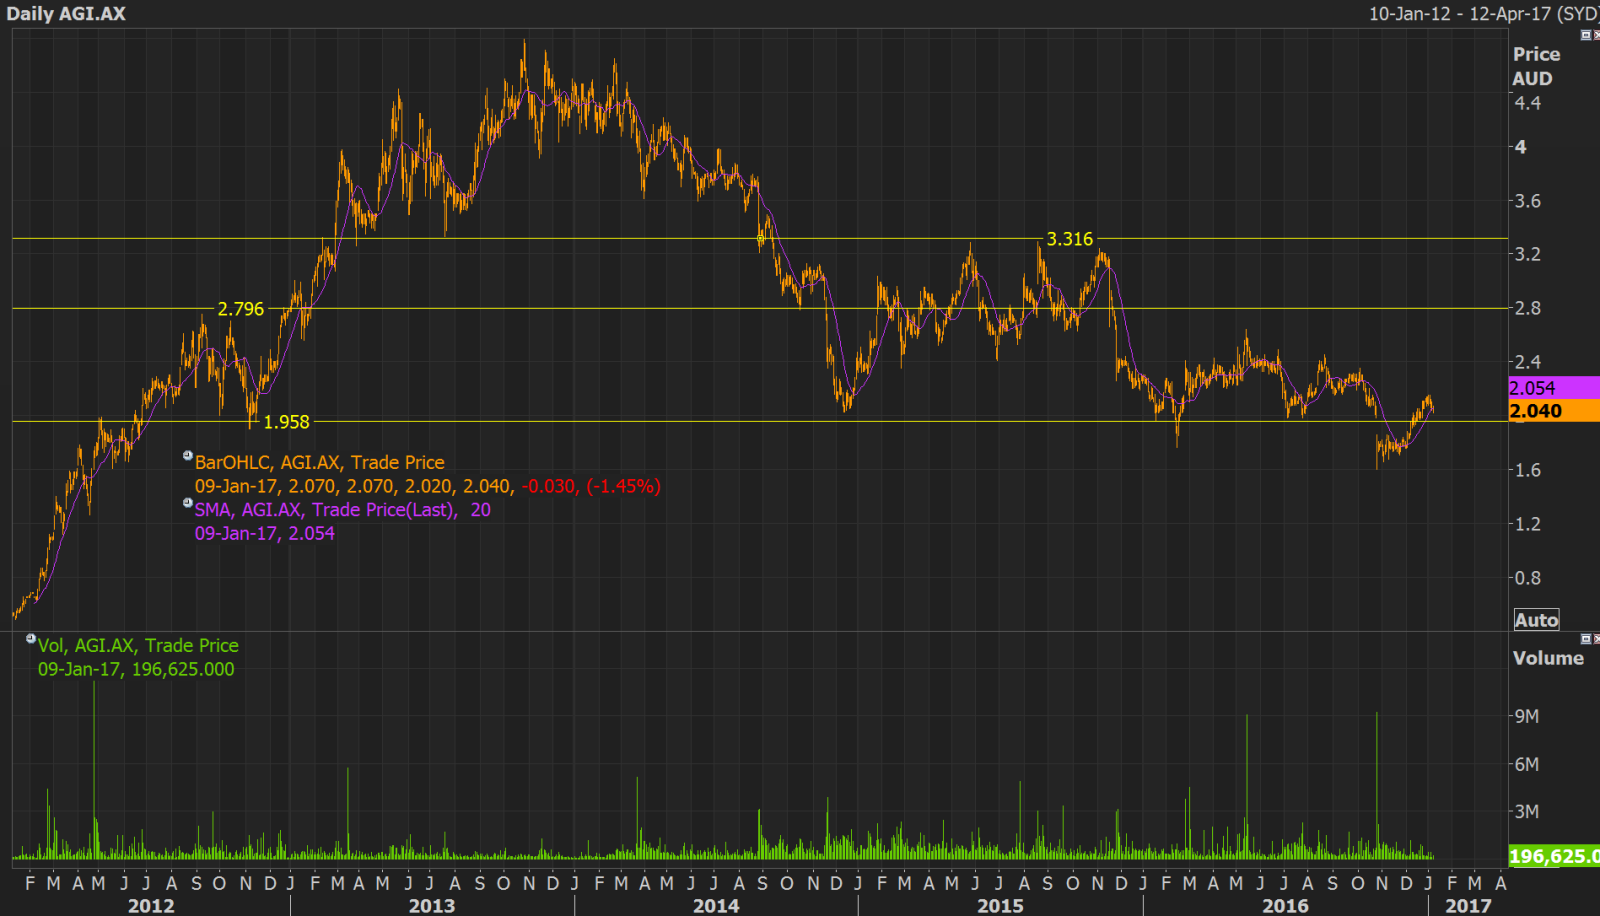Click the 9M volume axis label
Viewport: 1600px width, 916px height.
[x=1527, y=716]
